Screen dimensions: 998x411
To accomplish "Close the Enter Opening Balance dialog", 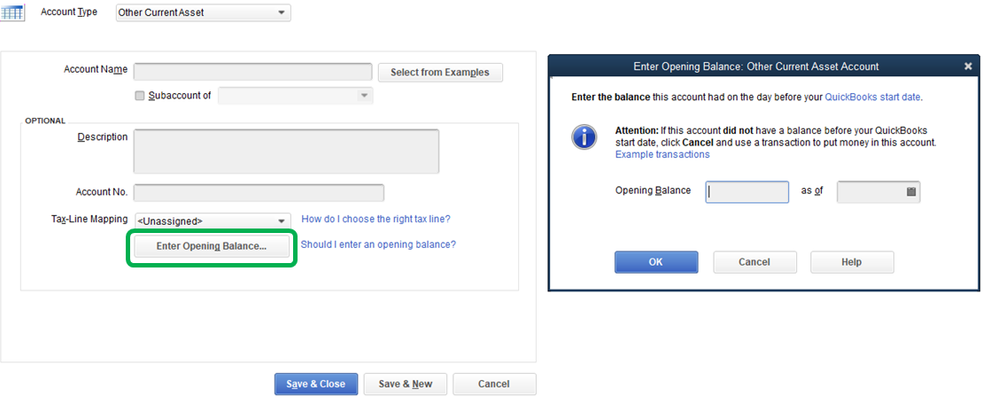I will click(x=967, y=66).
